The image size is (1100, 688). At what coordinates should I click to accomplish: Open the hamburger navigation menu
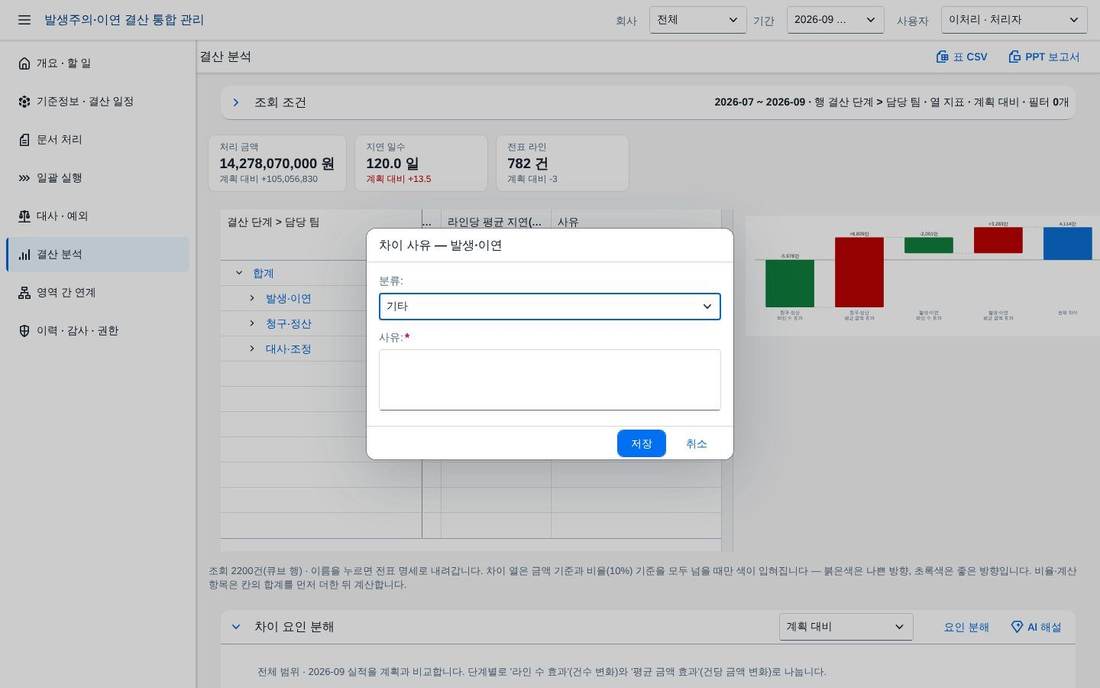[x=24, y=20]
